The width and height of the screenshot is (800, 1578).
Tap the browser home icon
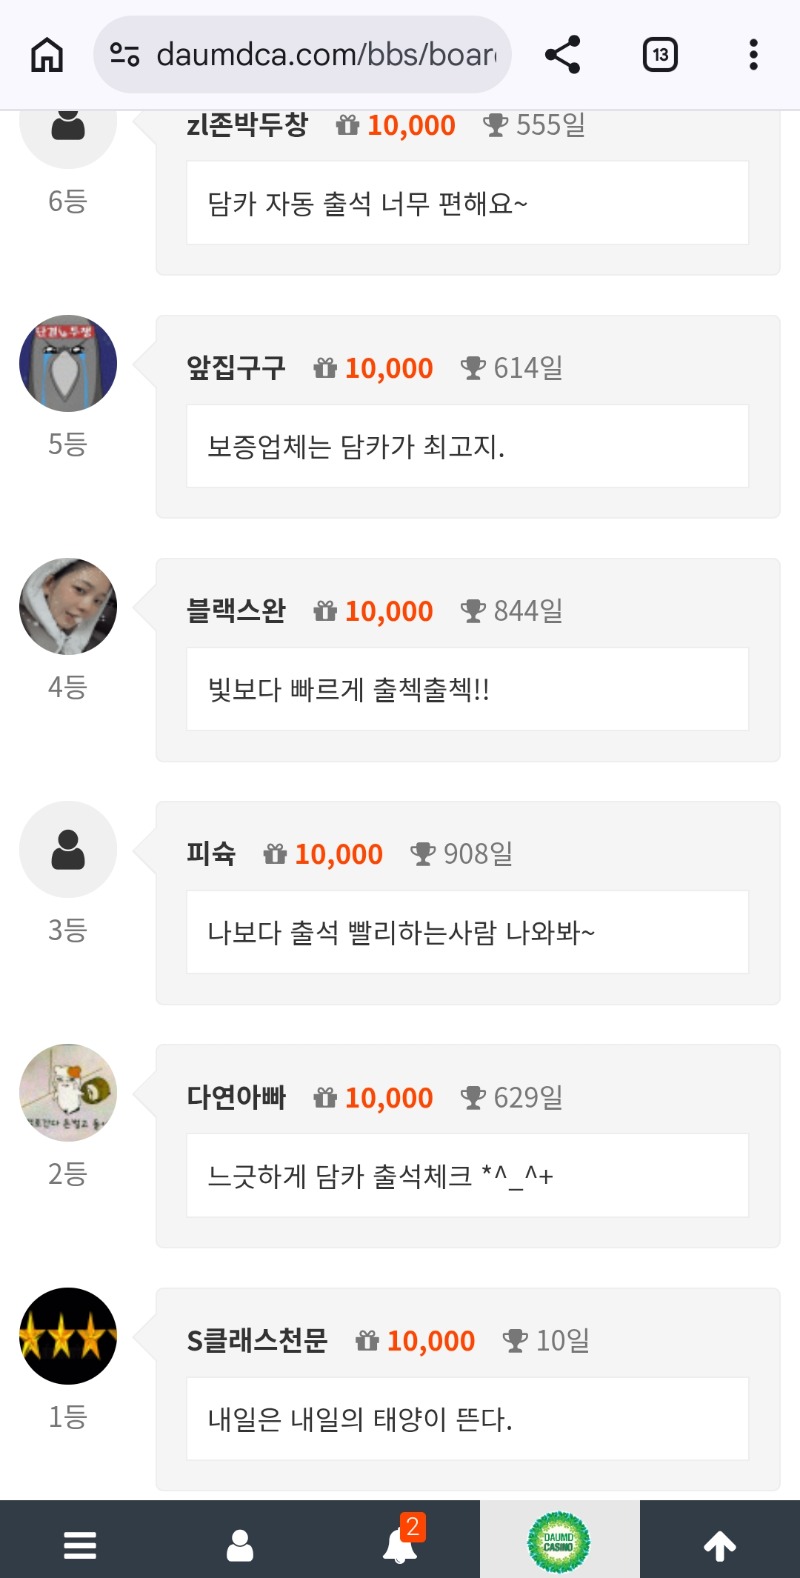47,55
